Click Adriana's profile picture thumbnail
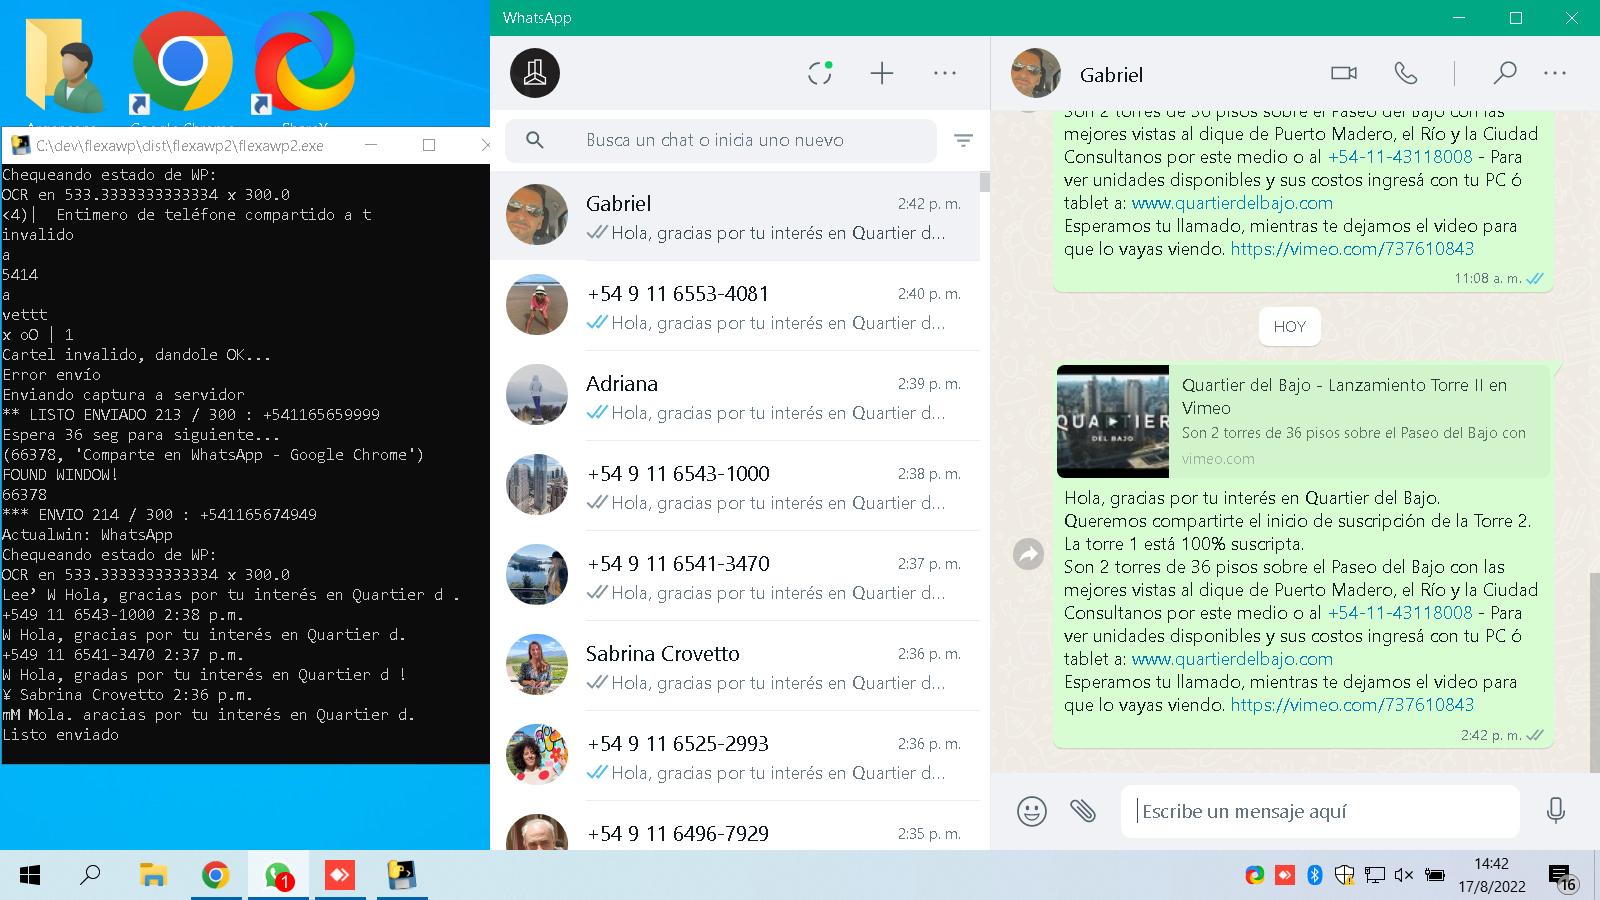1600x900 pixels. coord(537,395)
